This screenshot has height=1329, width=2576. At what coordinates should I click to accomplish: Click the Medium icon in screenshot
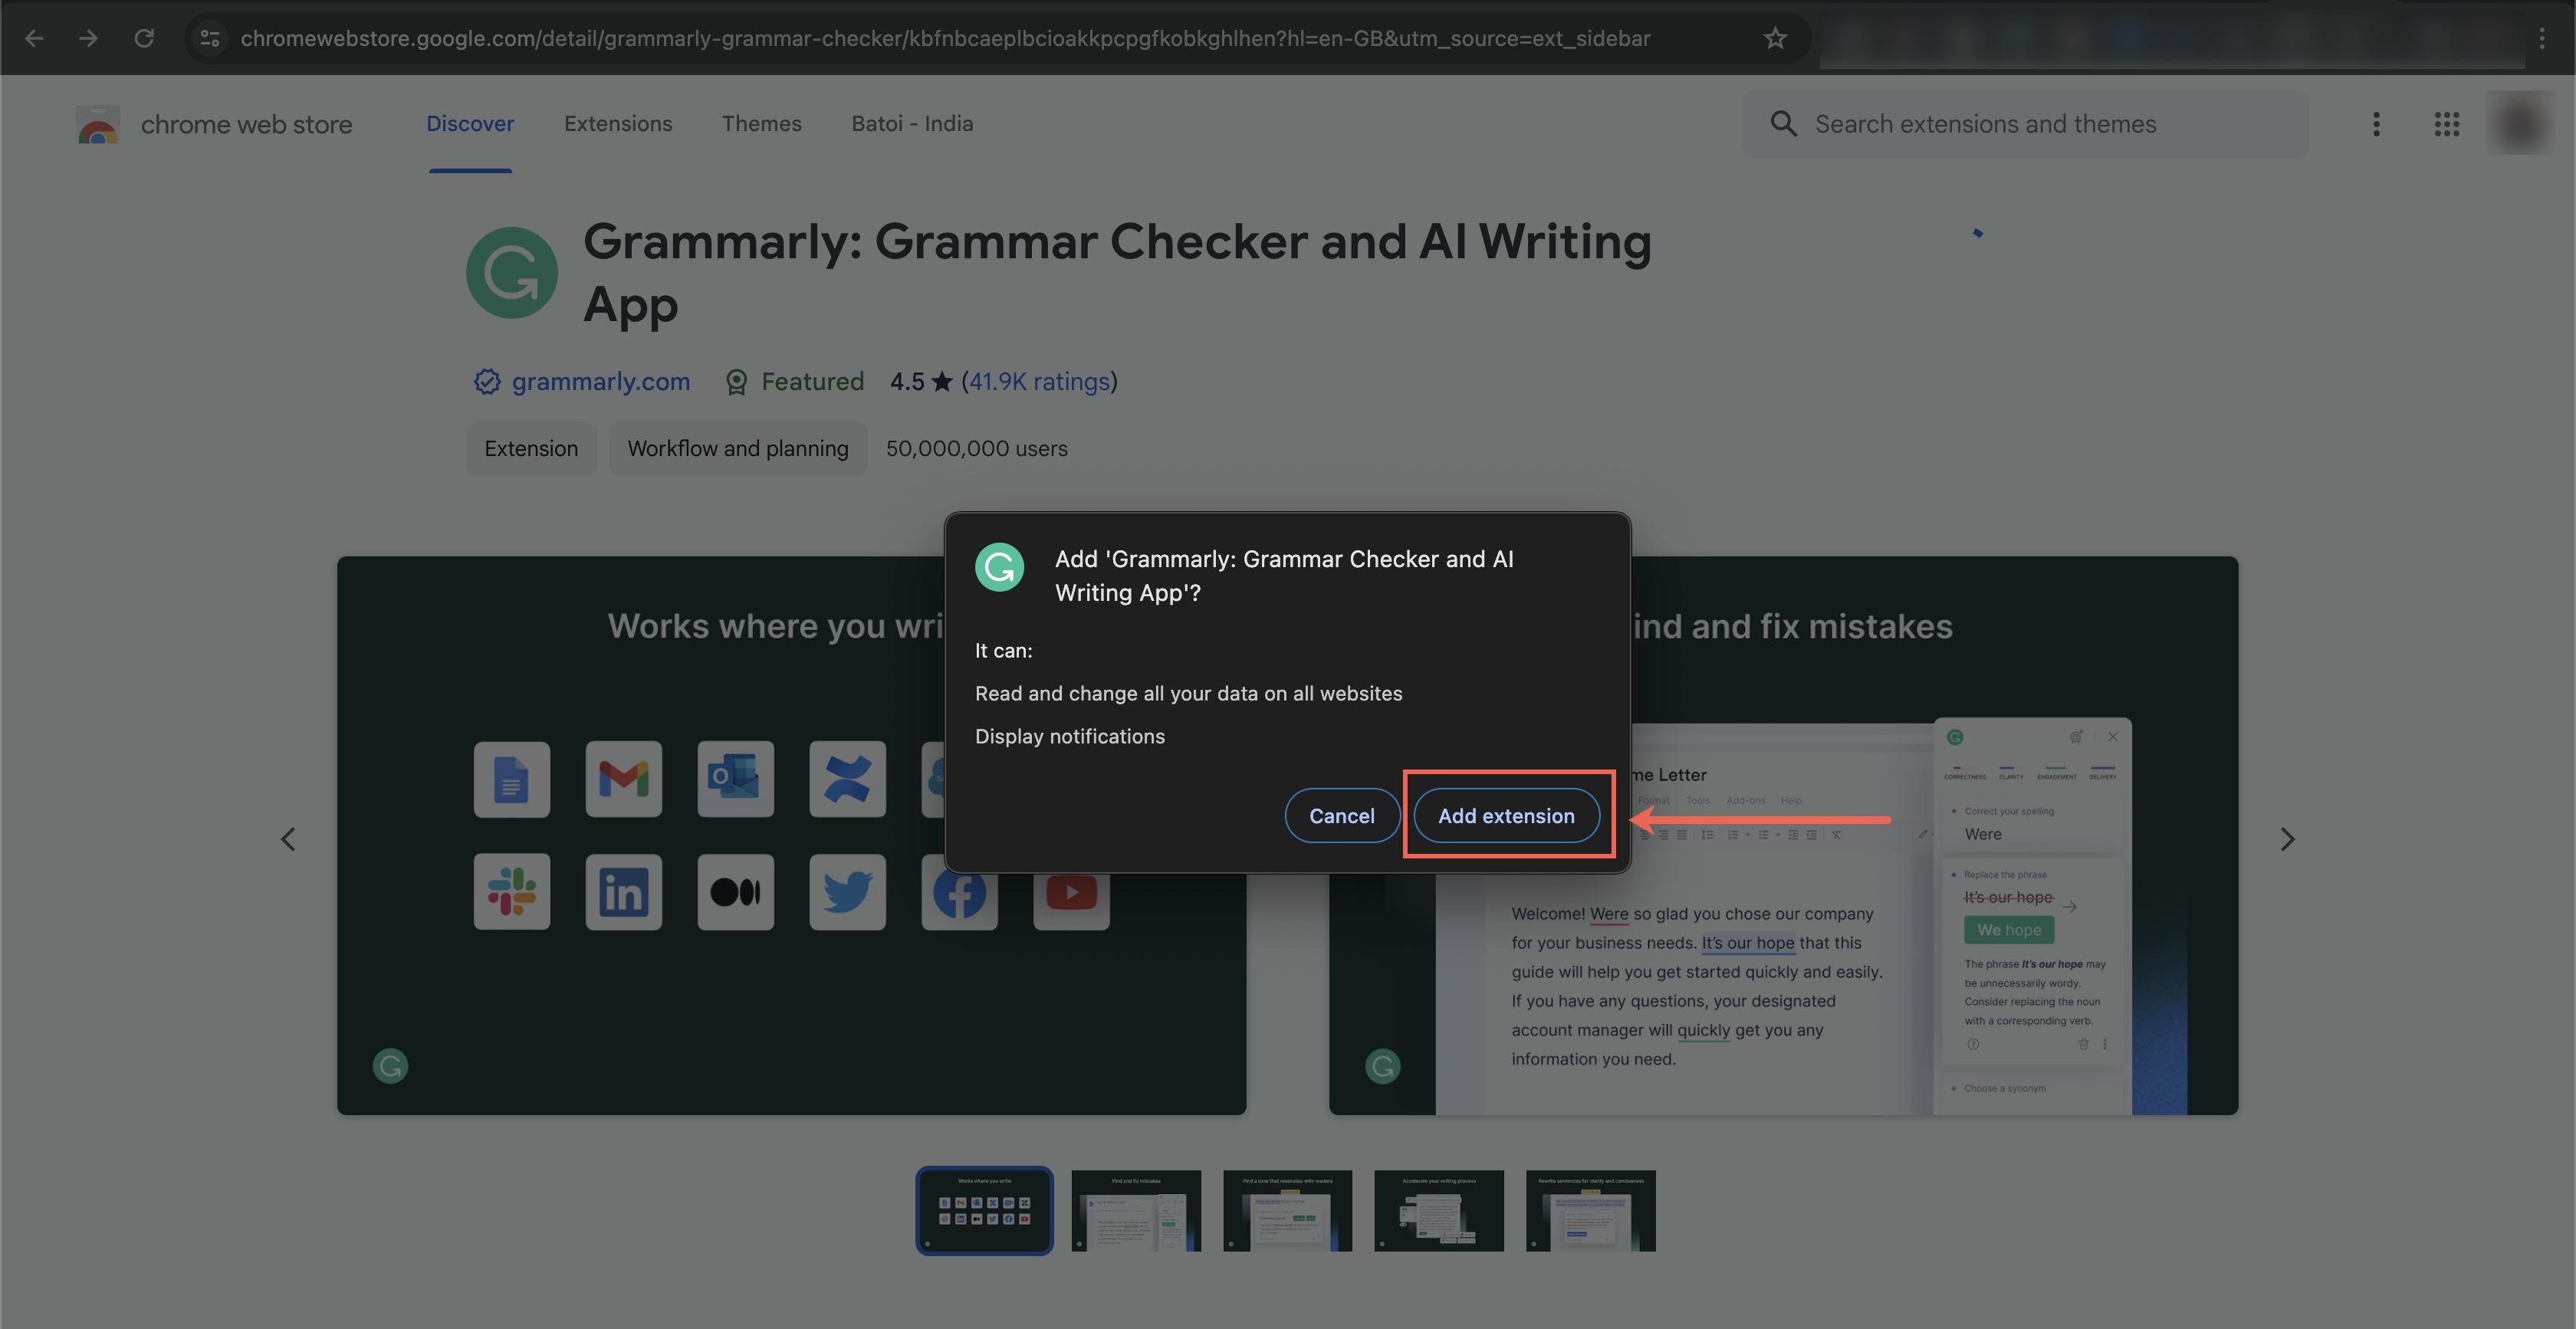coord(736,891)
